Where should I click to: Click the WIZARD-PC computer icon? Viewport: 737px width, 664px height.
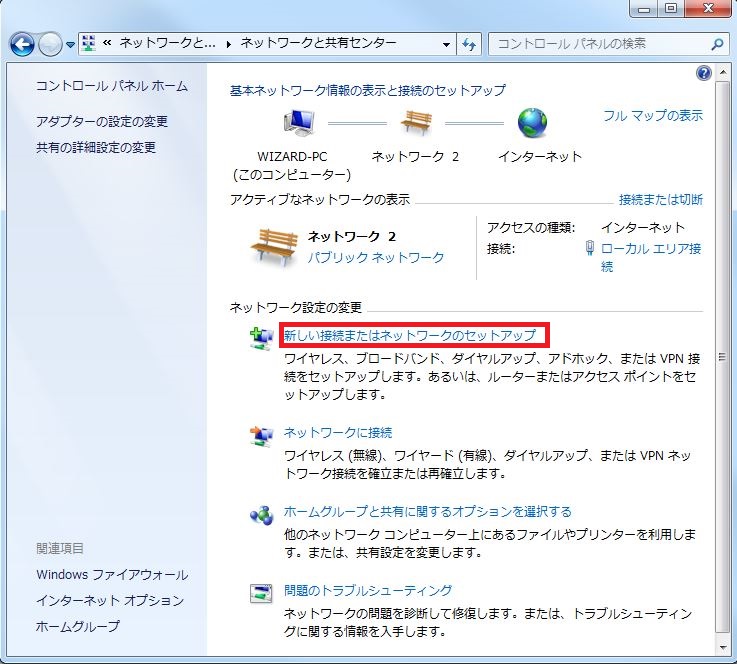click(x=299, y=124)
